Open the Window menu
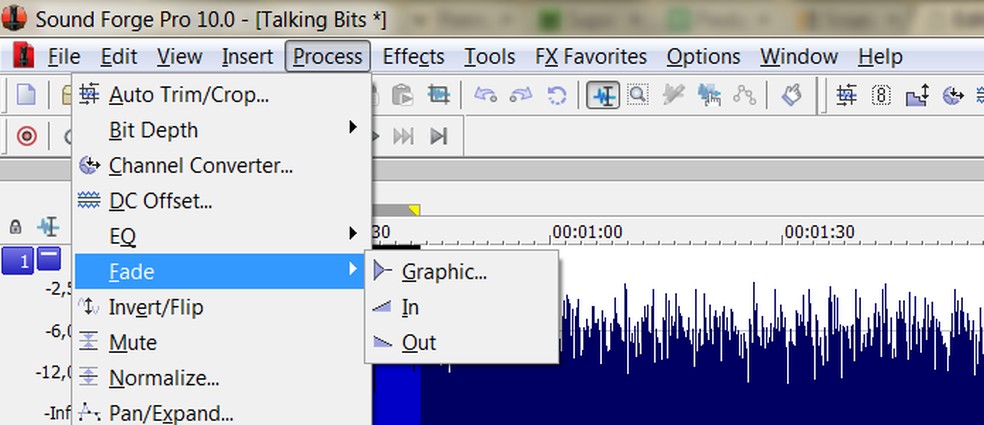 tap(799, 56)
